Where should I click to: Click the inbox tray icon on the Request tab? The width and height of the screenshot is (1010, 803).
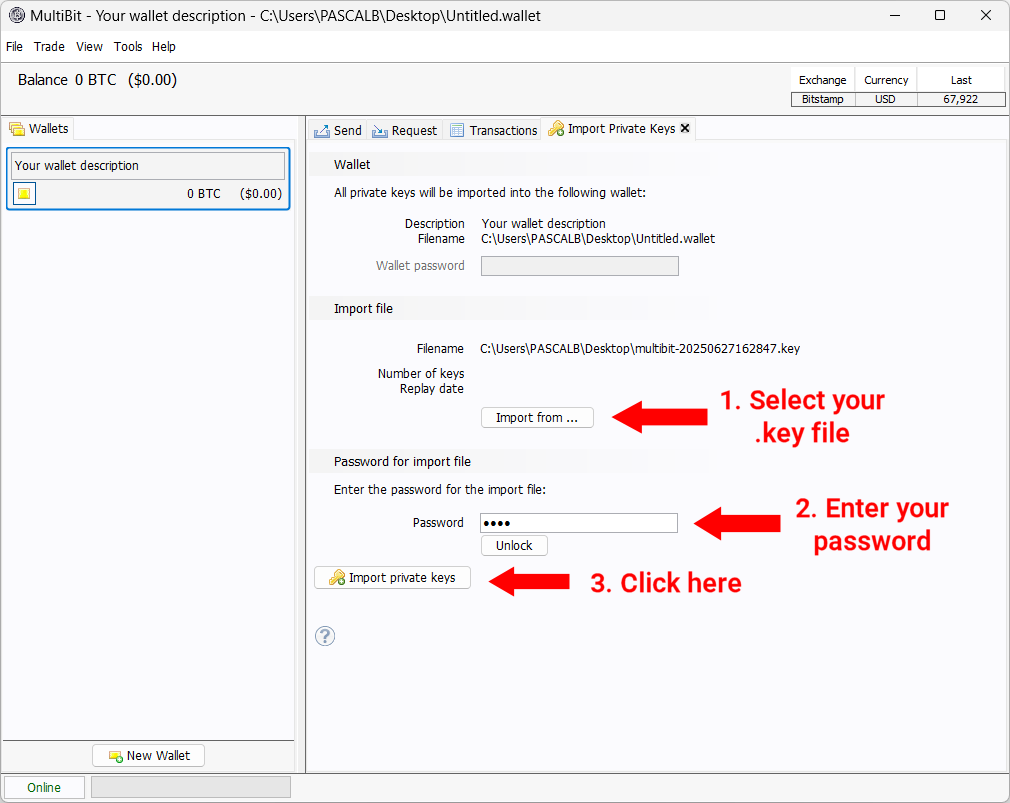378,129
